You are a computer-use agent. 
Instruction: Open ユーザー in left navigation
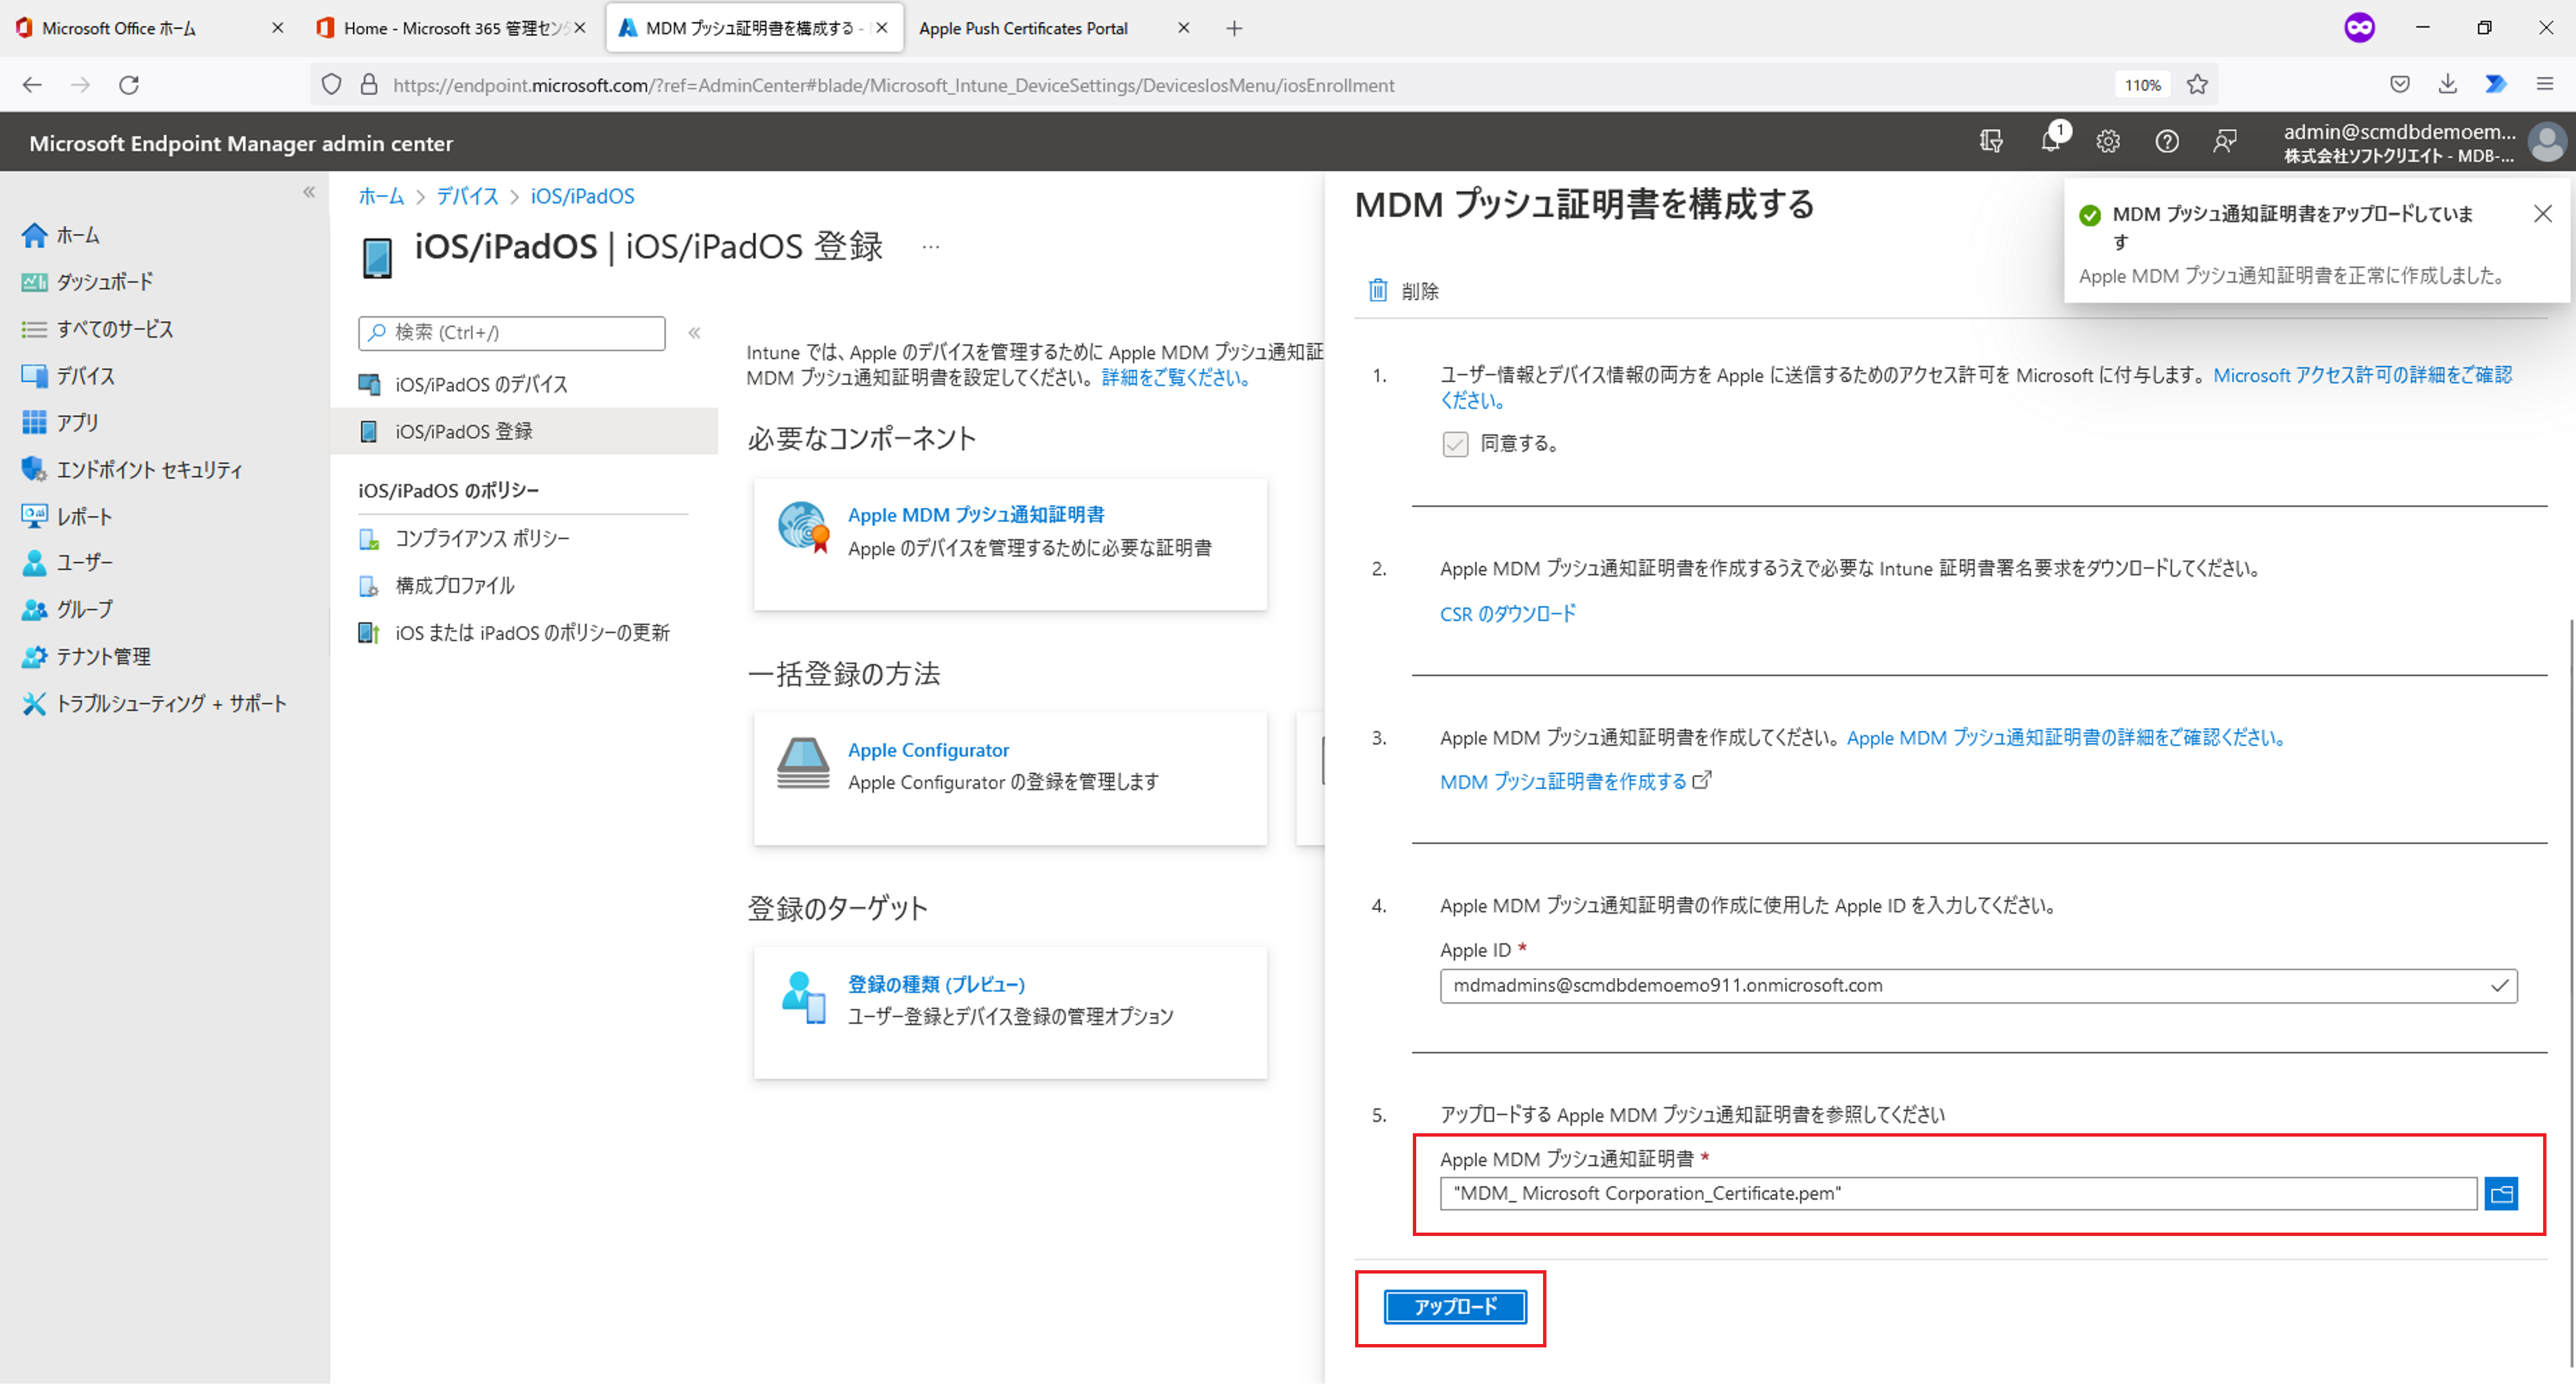click(67, 562)
